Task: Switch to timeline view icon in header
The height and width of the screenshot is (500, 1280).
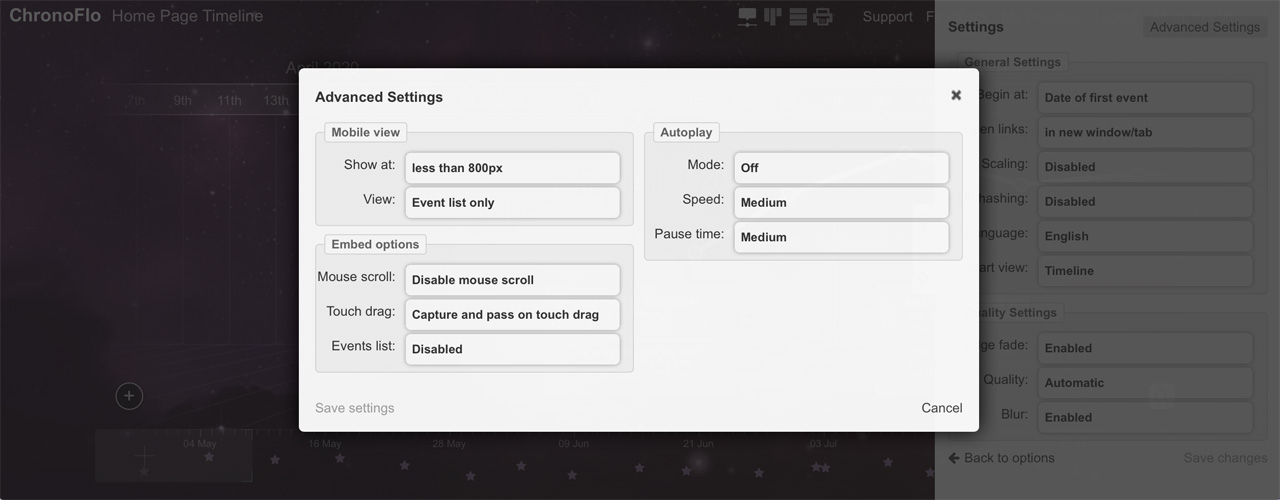Action: (x=748, y=17)
